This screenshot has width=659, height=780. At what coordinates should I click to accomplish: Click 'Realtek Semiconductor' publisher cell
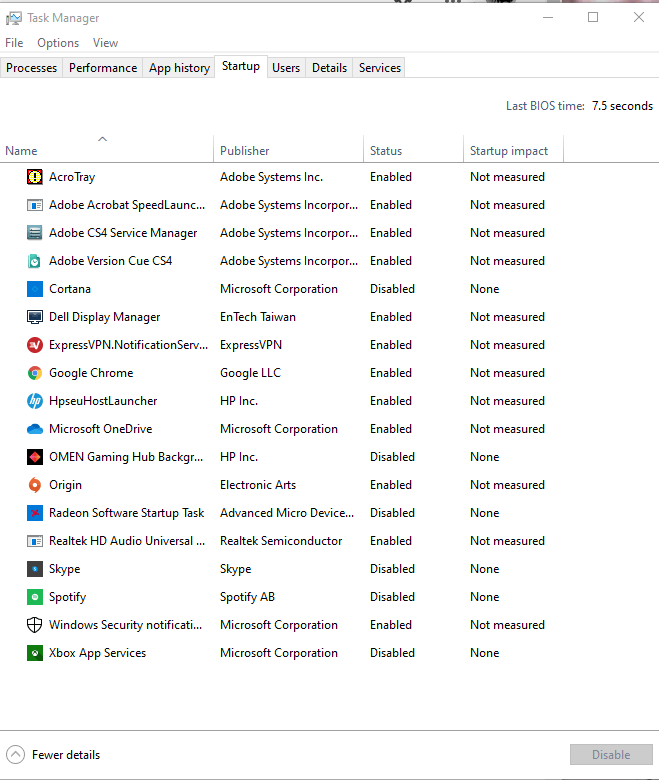[281, 541]
